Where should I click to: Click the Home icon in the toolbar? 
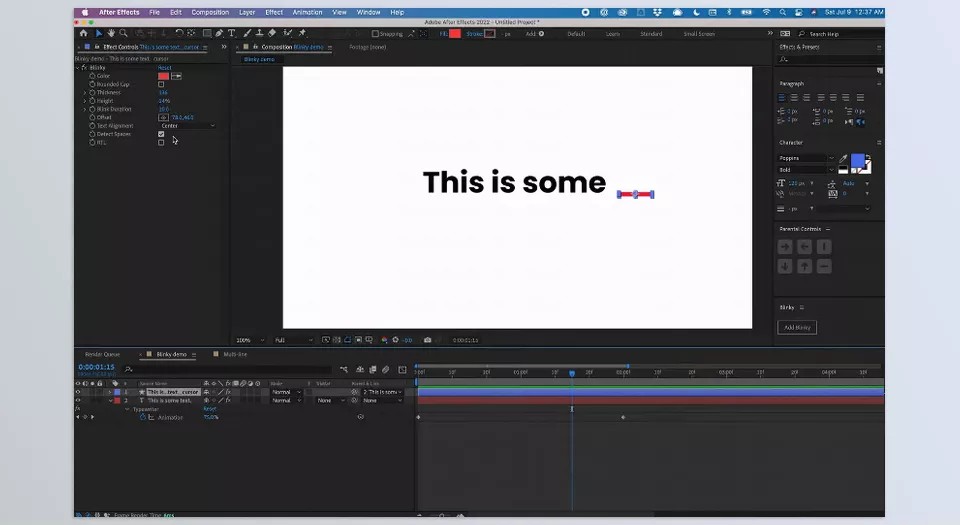[x=83, y=33]
